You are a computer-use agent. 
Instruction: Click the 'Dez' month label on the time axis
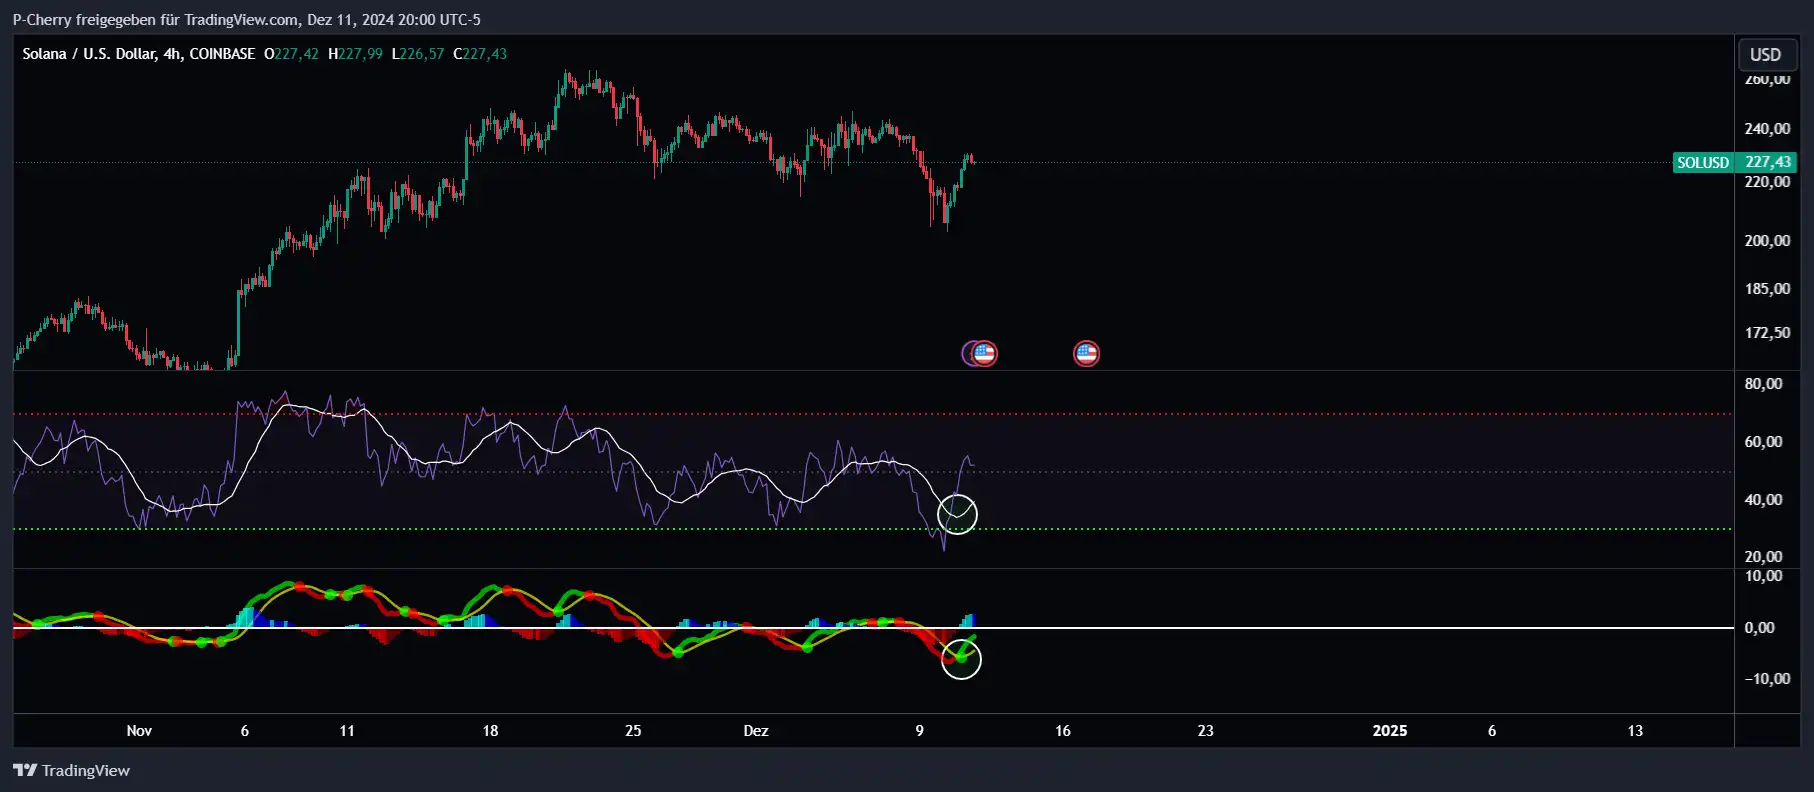756,731
